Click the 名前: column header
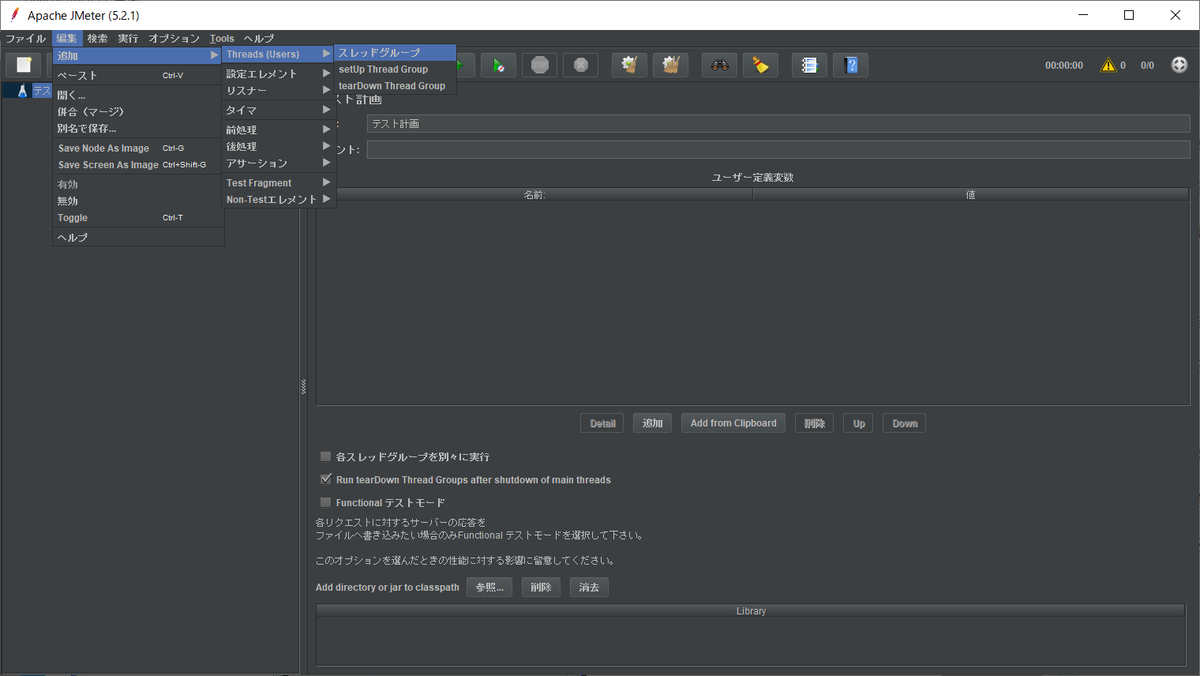Viewport: 1200px width, 676px height. pos(535,195)
